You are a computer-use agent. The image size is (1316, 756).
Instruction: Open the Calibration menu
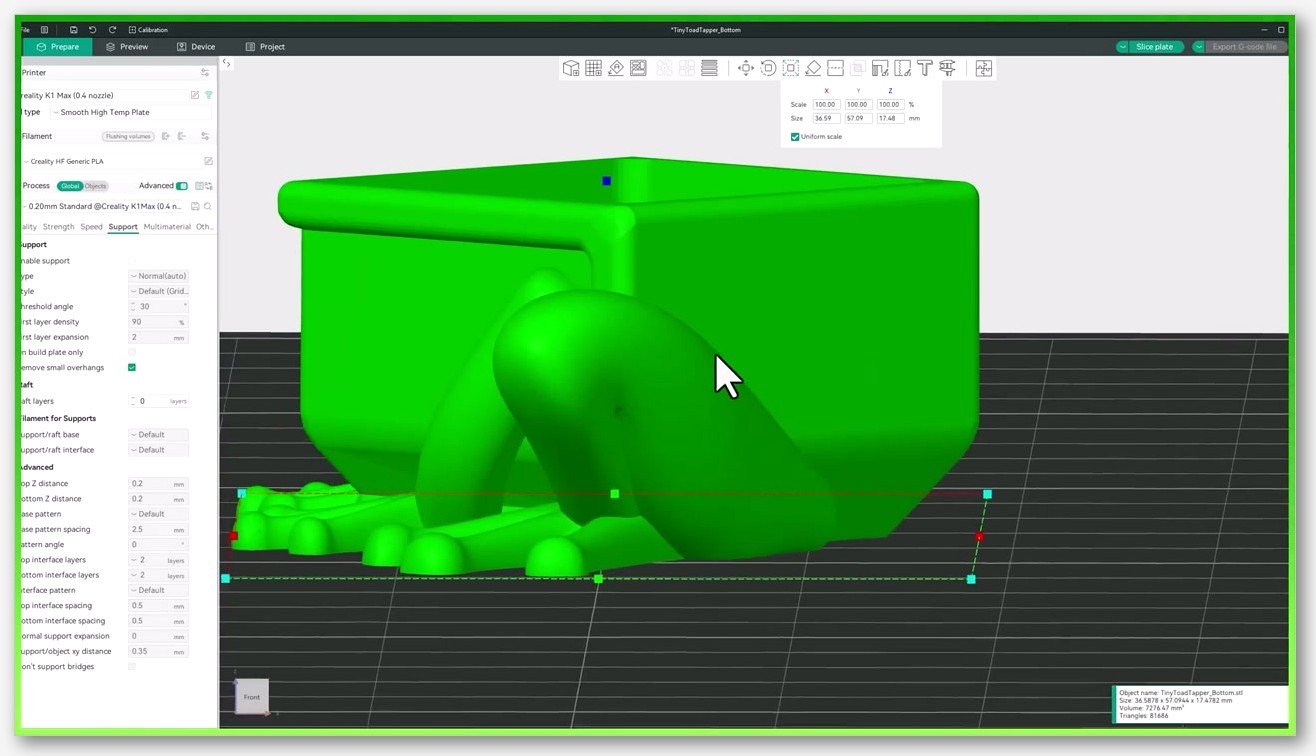pos(148,30)
